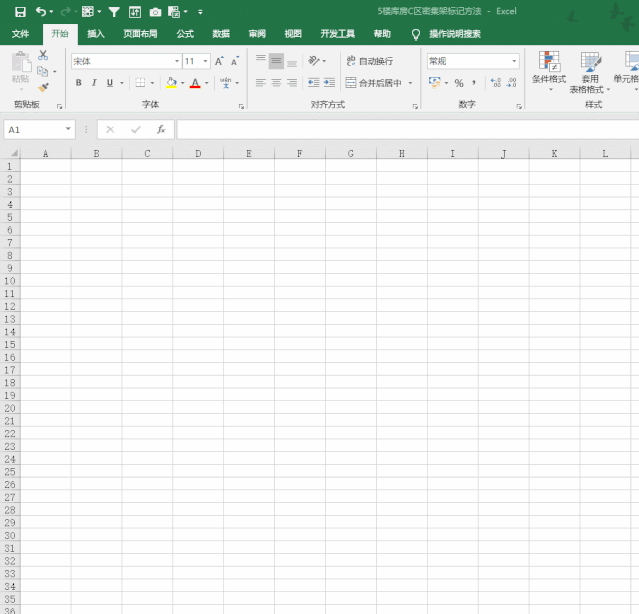Apply comma style number format
The height and width of the screenshot is (614, 639).
click(x=474, y=83)
